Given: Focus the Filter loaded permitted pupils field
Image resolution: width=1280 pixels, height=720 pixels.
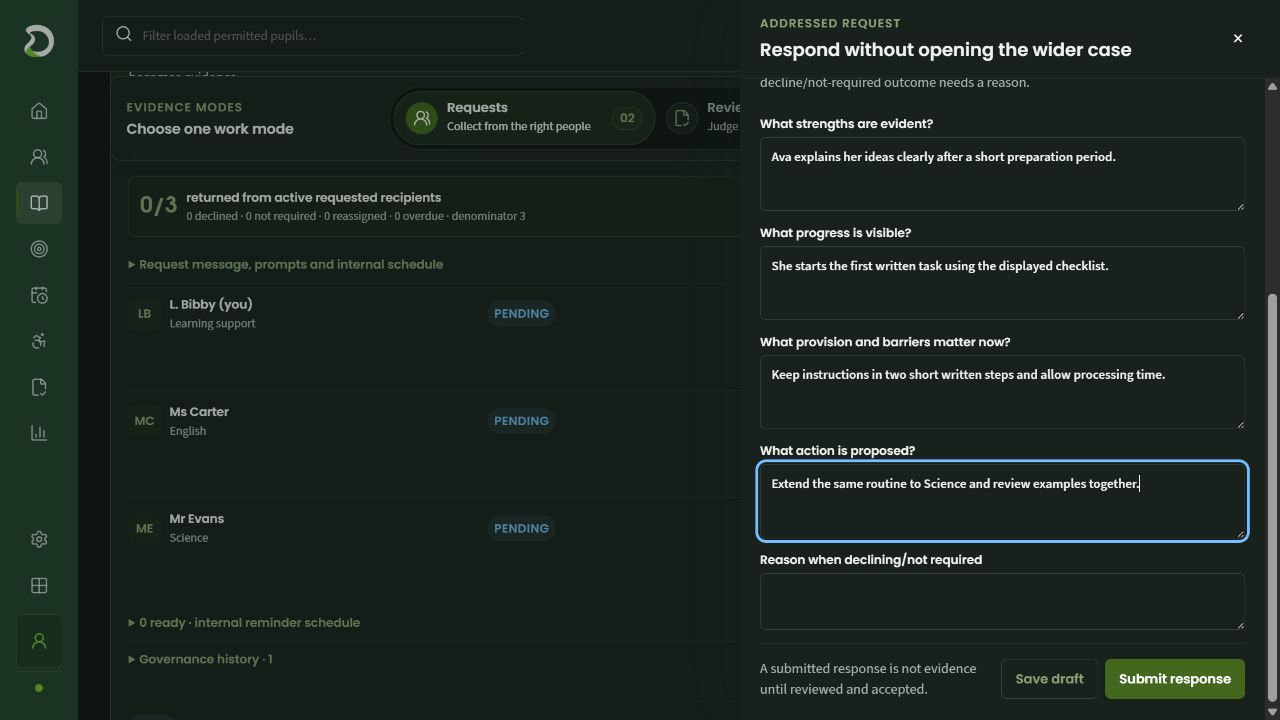Looking at the screenshot, I should 312,35.
